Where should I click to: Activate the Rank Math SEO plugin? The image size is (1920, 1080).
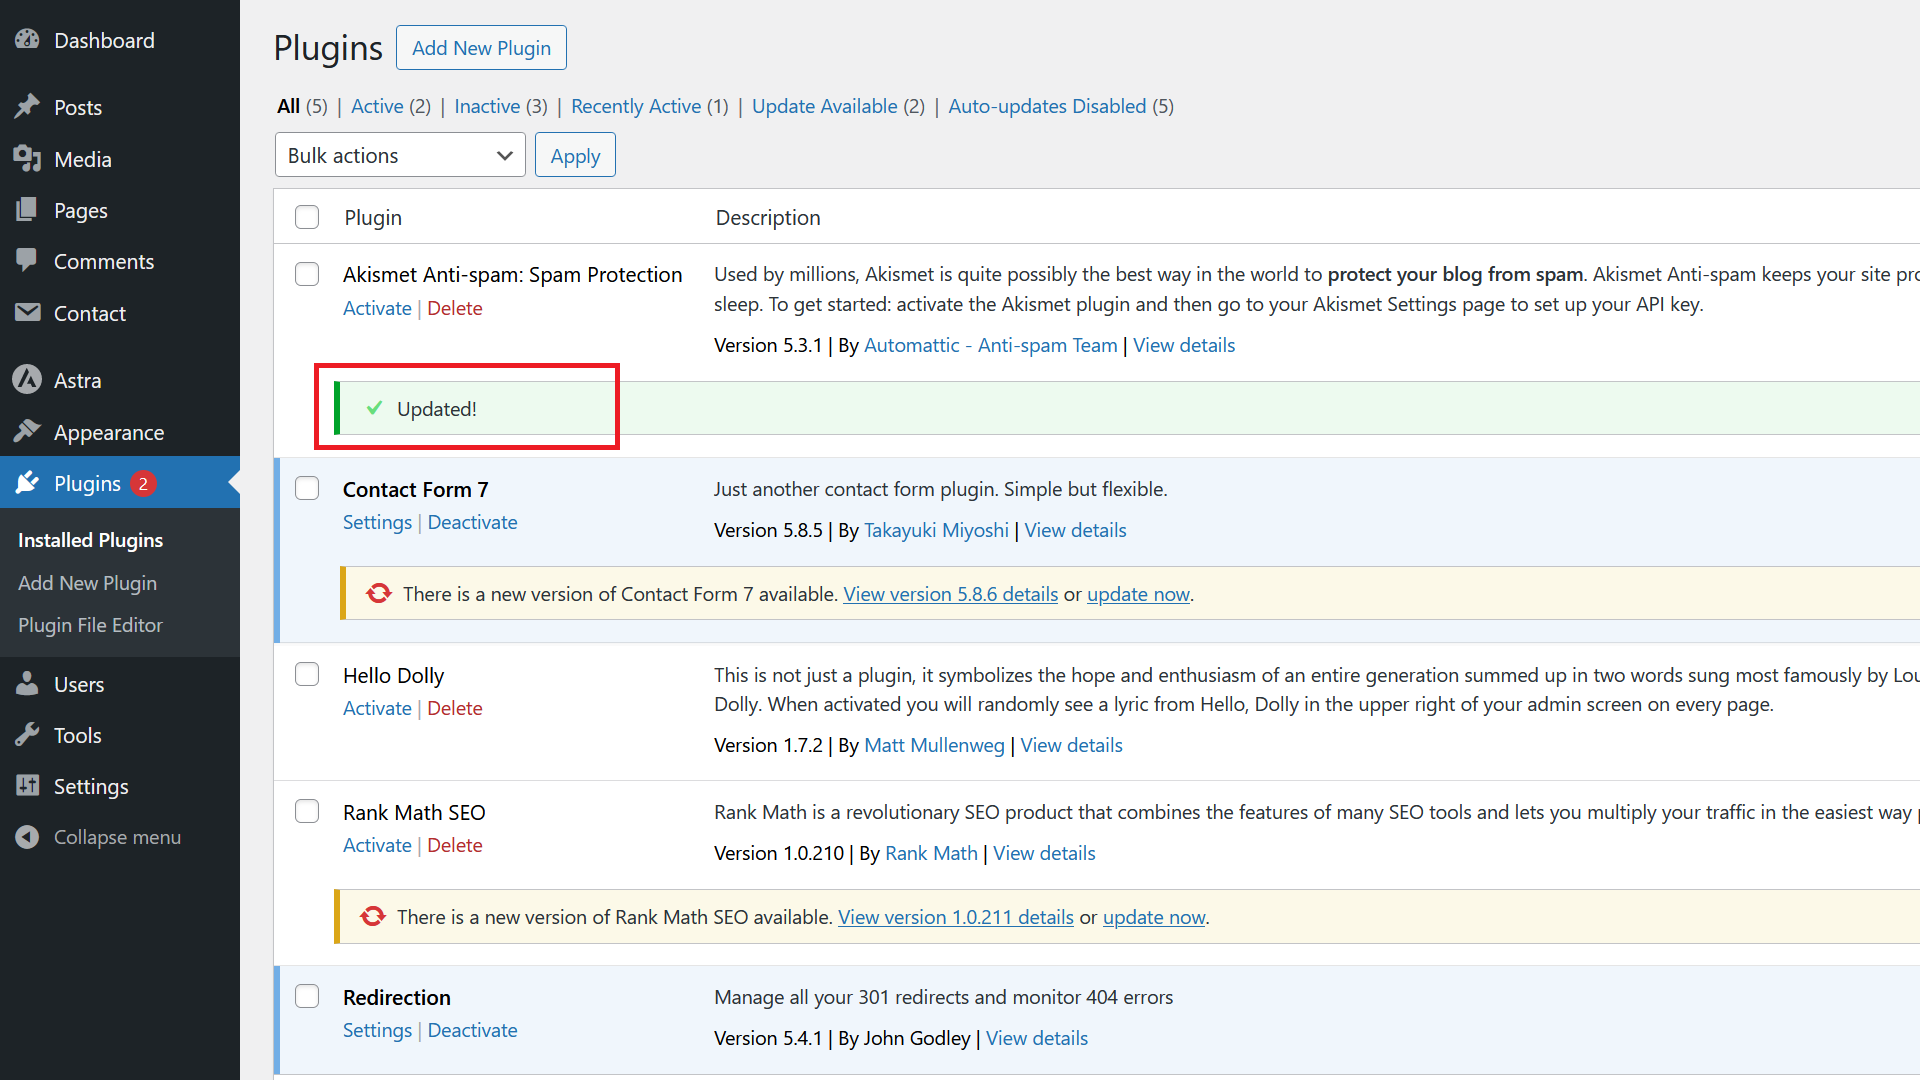point(377,845)
